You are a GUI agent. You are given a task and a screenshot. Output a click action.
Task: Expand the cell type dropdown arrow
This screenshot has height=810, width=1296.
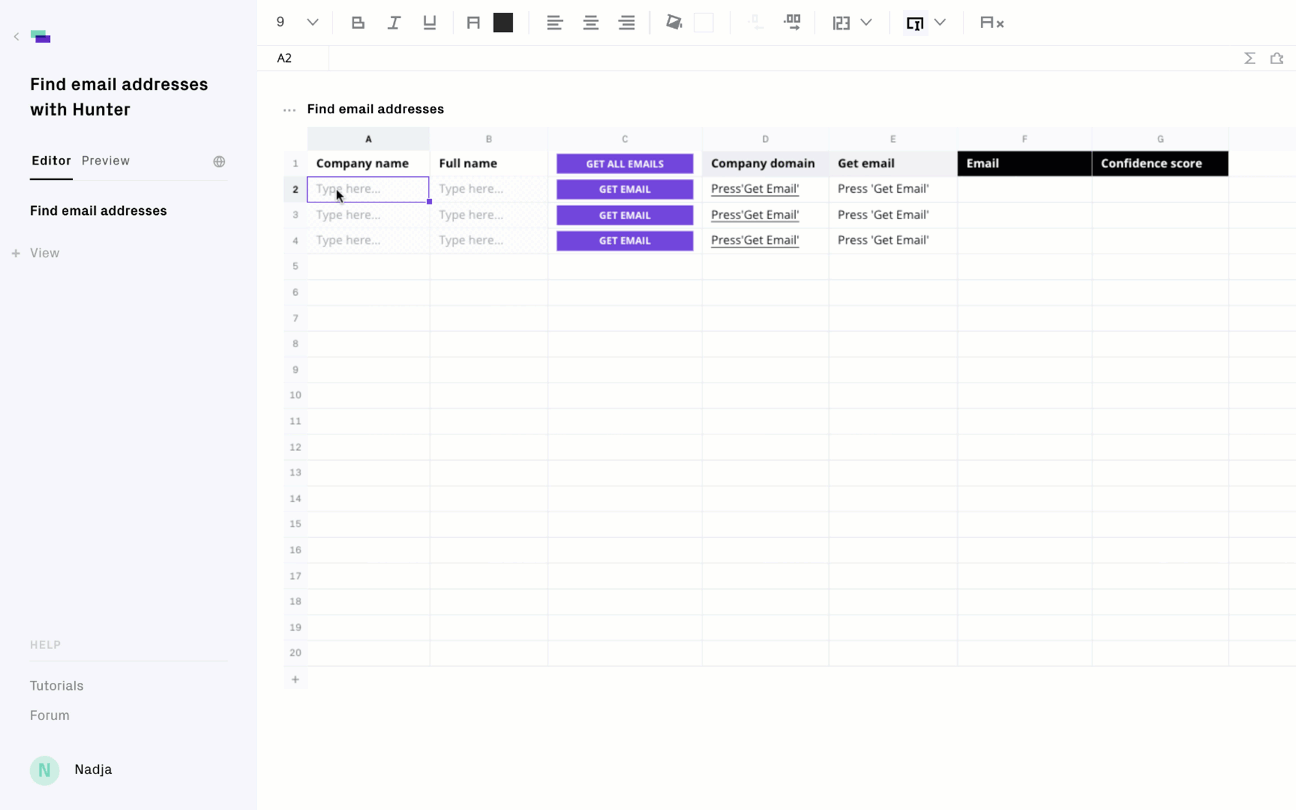[940, 22]
